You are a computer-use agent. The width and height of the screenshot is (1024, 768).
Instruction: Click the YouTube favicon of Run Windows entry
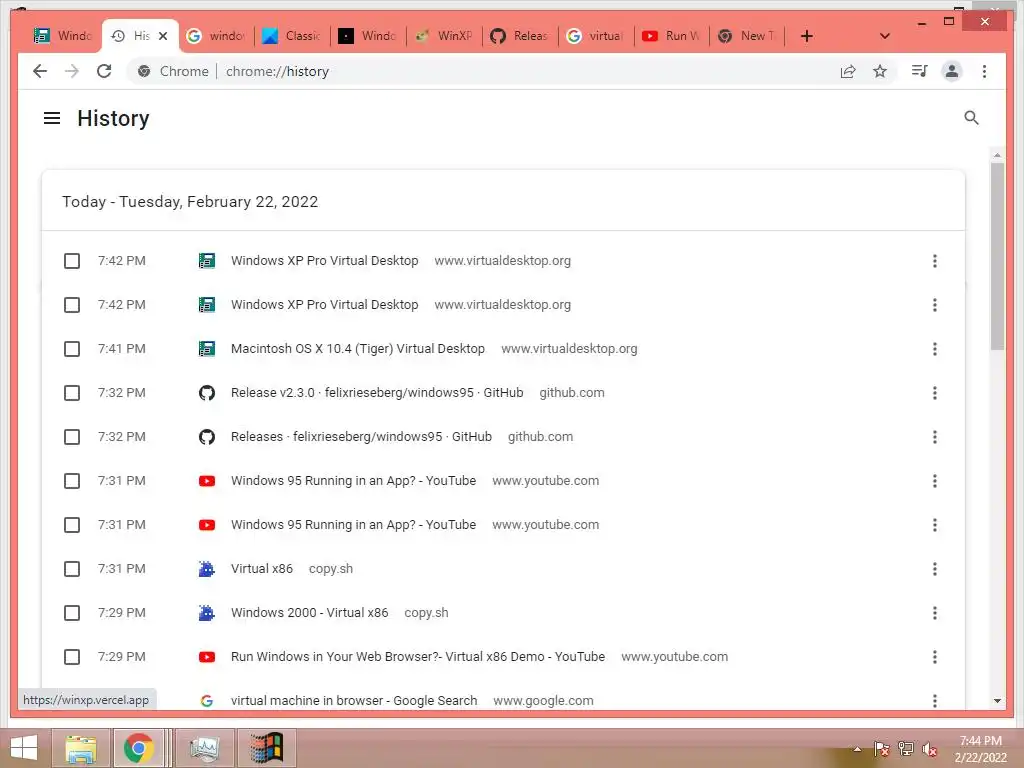coord(206,657)
